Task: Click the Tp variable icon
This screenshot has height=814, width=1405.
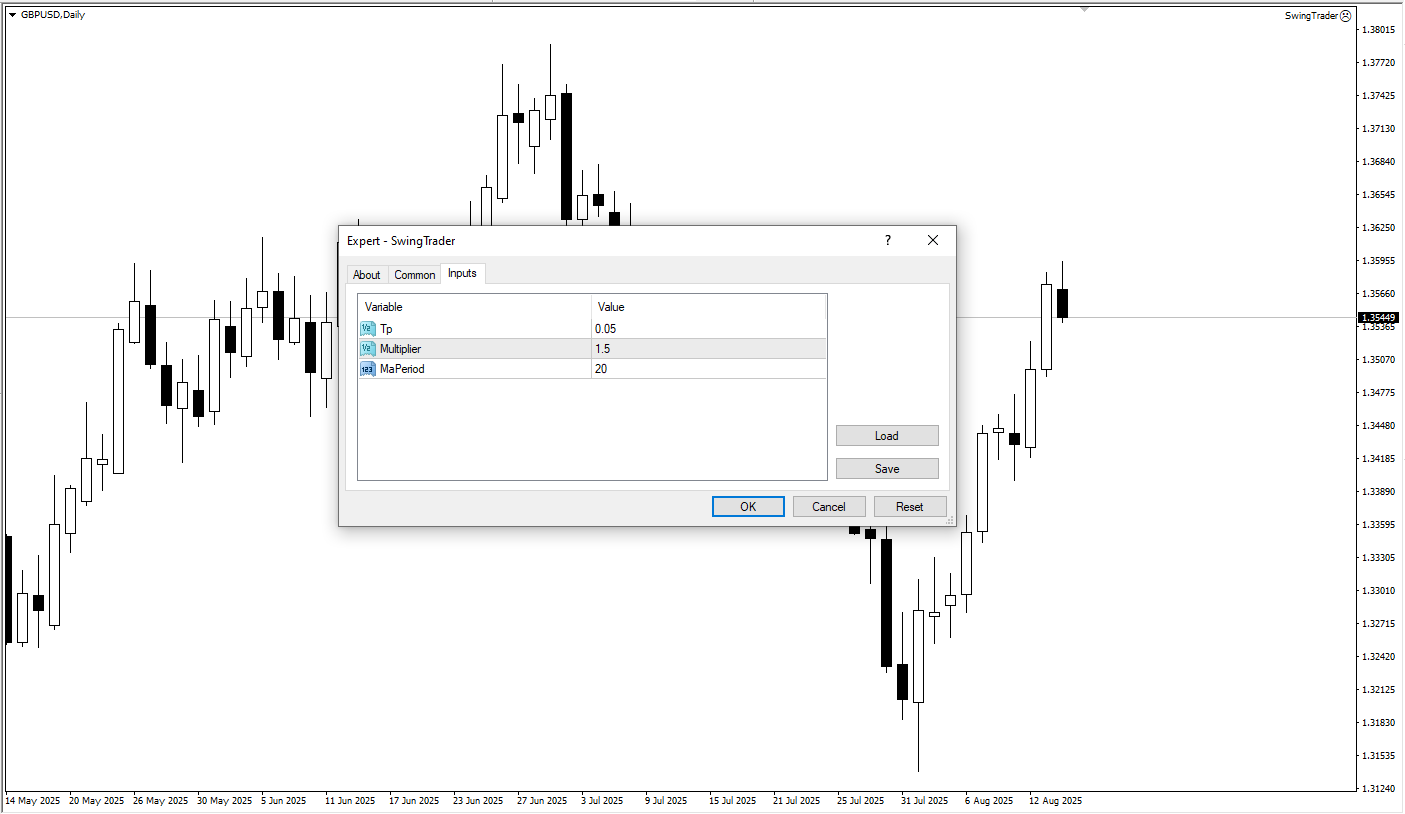Action: 368,329
